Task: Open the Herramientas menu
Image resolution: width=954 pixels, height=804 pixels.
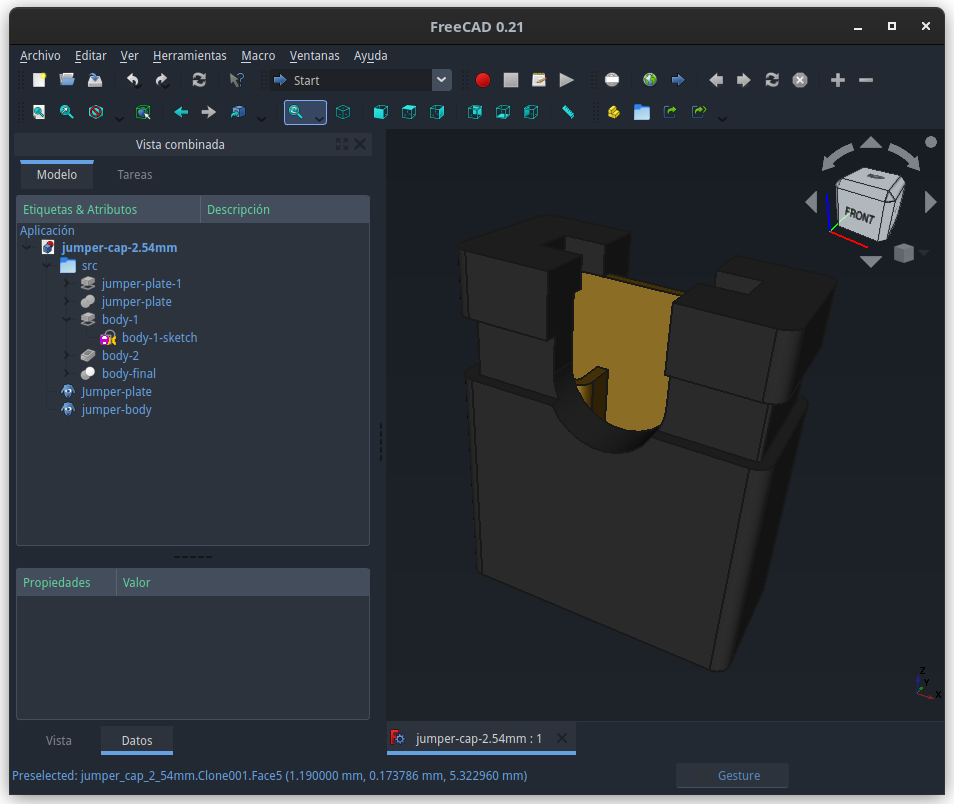Action: [190, 55]
